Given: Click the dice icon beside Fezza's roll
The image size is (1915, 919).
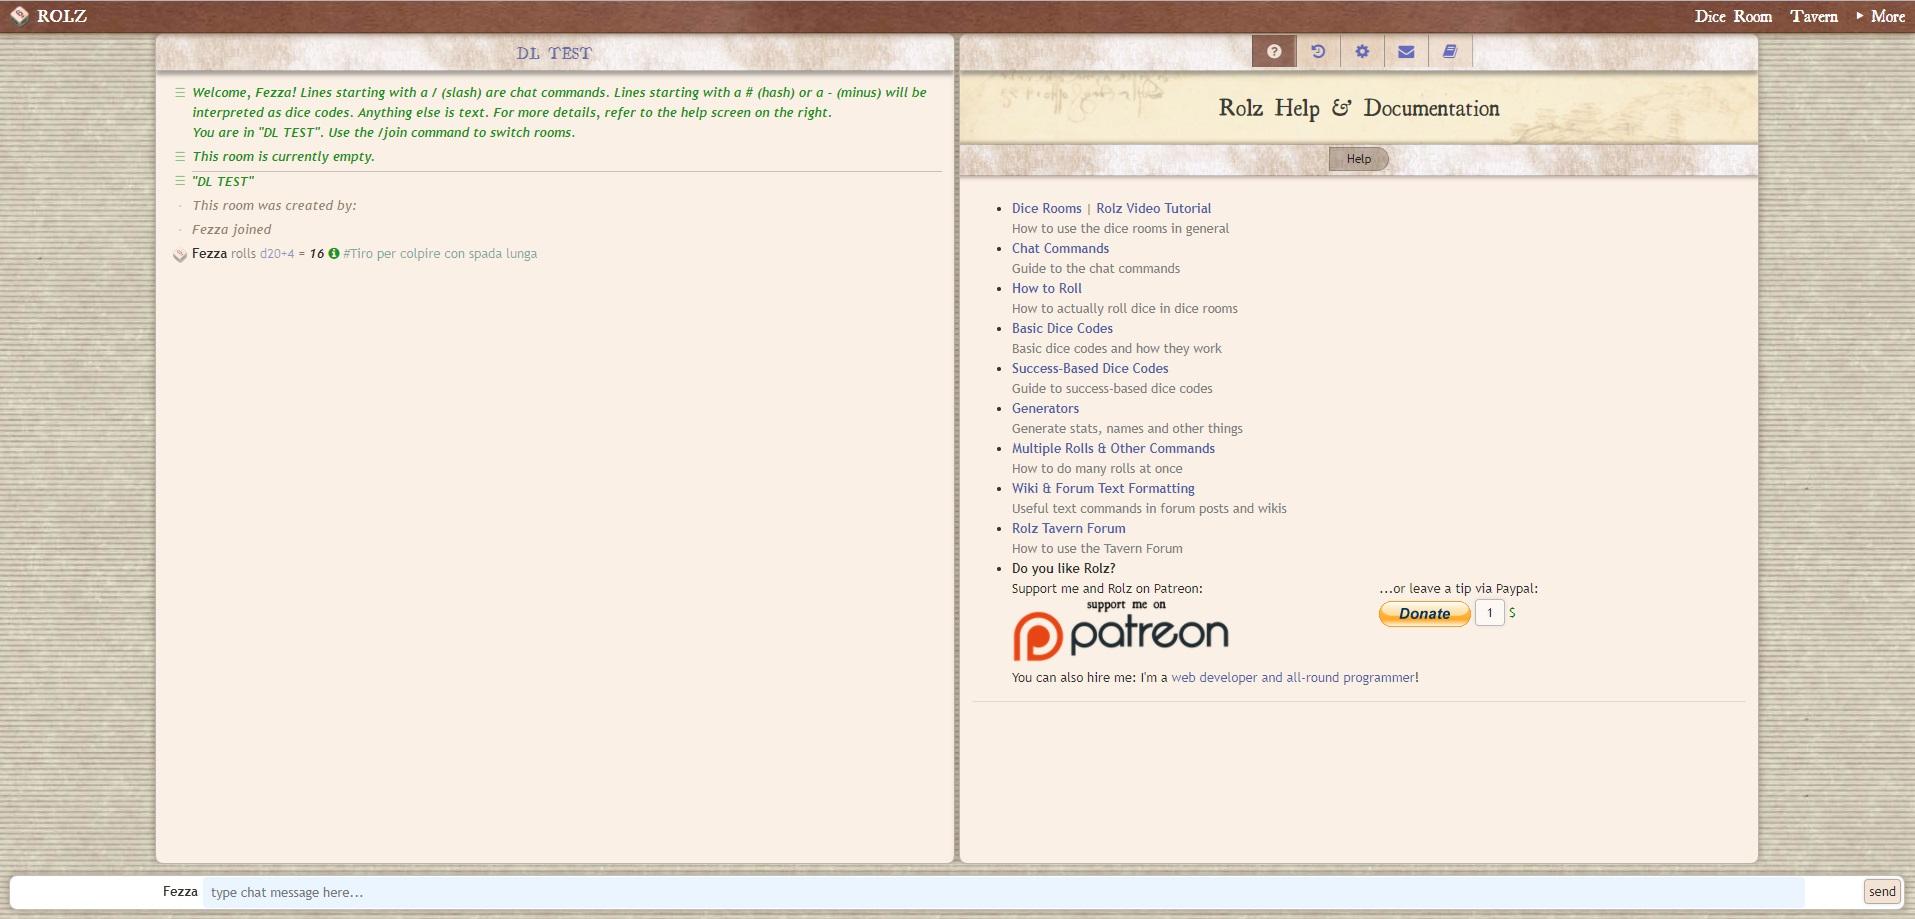Looking at the screenshot, I should point(180,255).
